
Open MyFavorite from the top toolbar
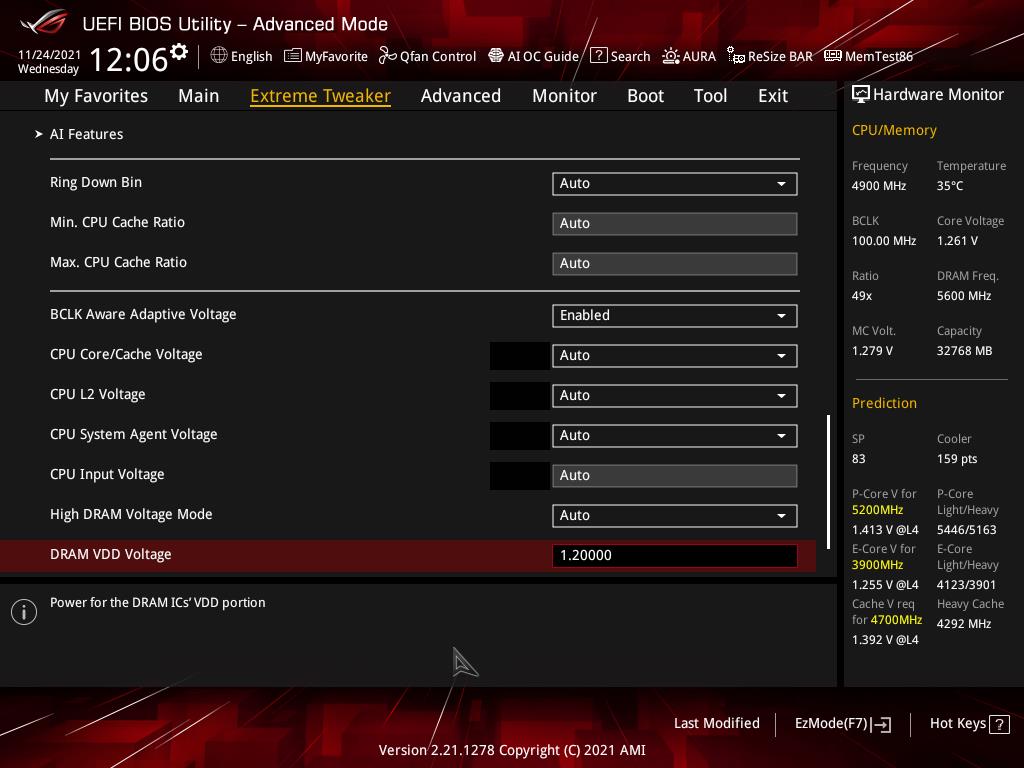pyautogui.click(x=326, y=56)
